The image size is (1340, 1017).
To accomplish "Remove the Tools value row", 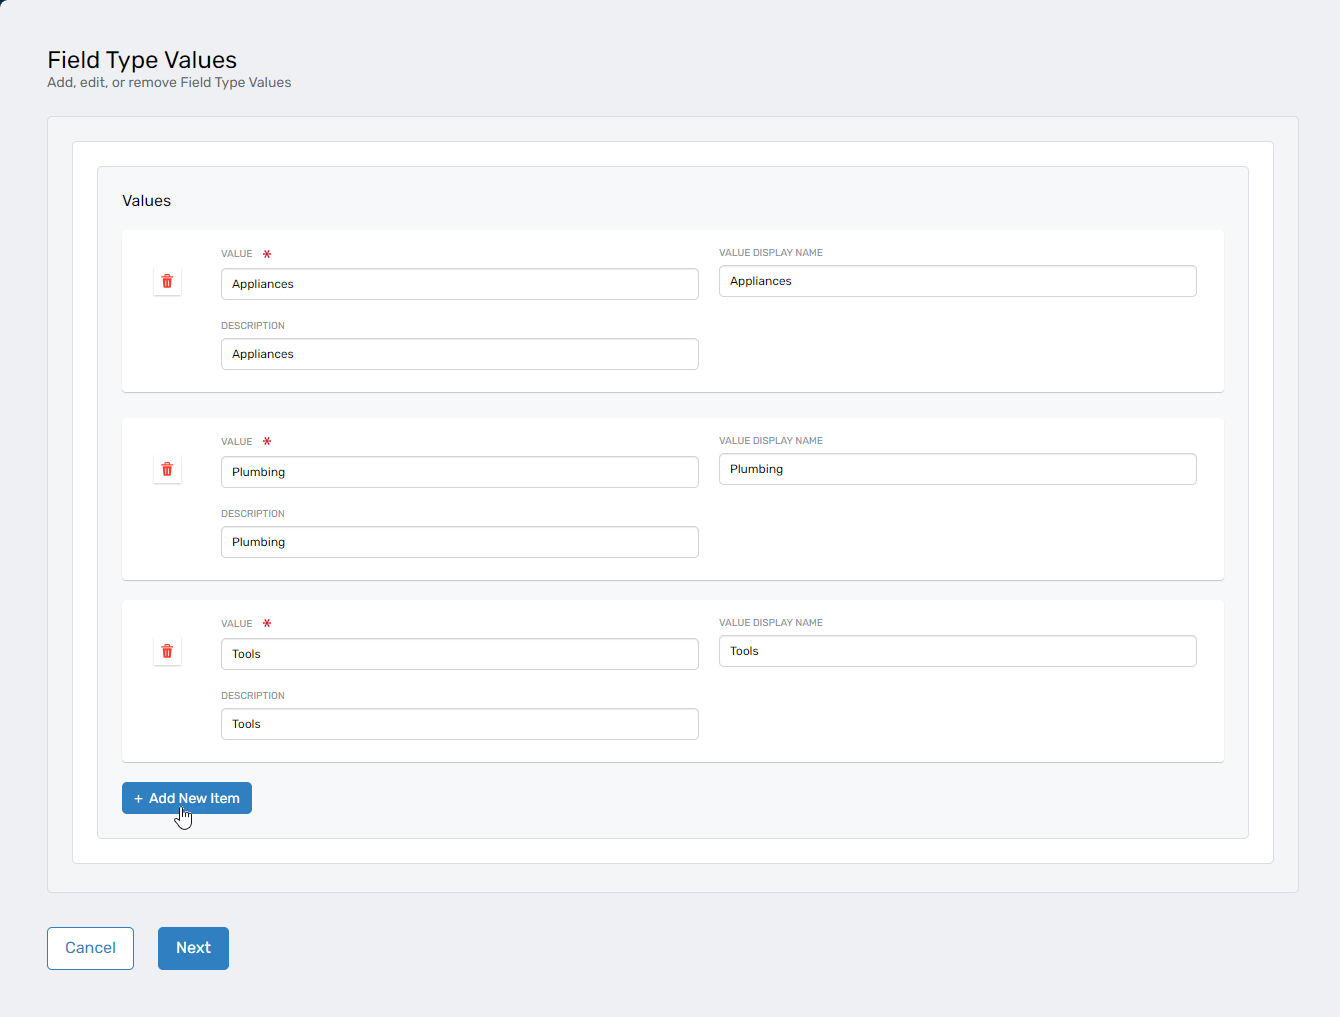I will [167, 652].
